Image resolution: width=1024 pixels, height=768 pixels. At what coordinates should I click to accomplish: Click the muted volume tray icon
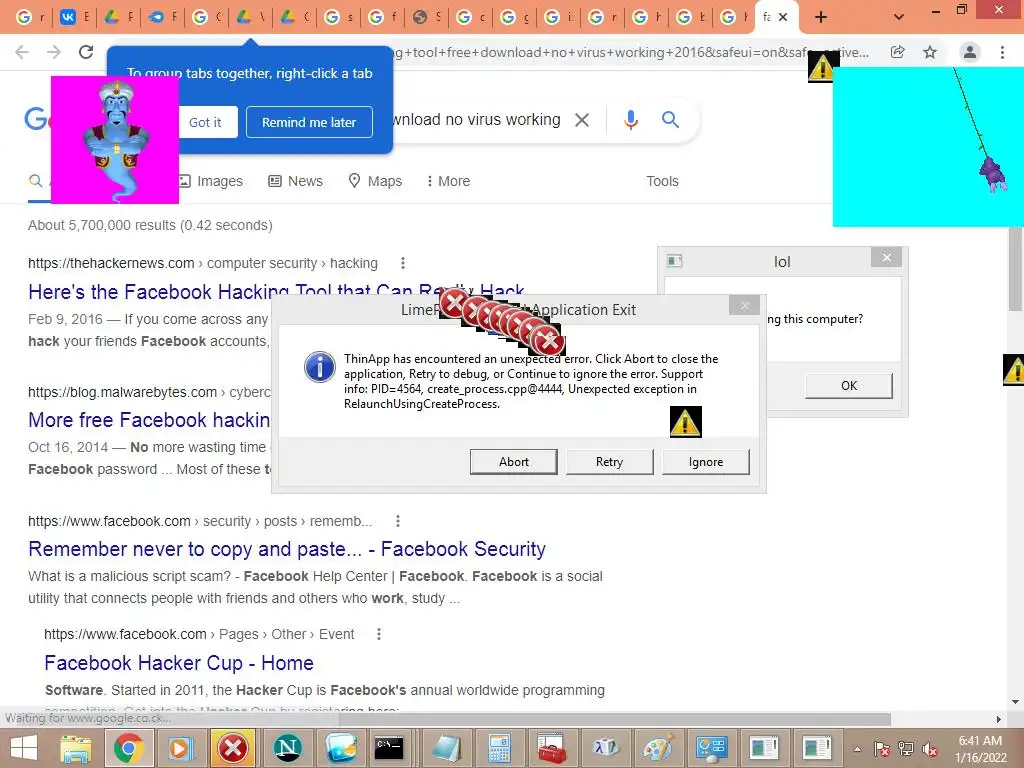pyautogui.click(x=931, y=749)
